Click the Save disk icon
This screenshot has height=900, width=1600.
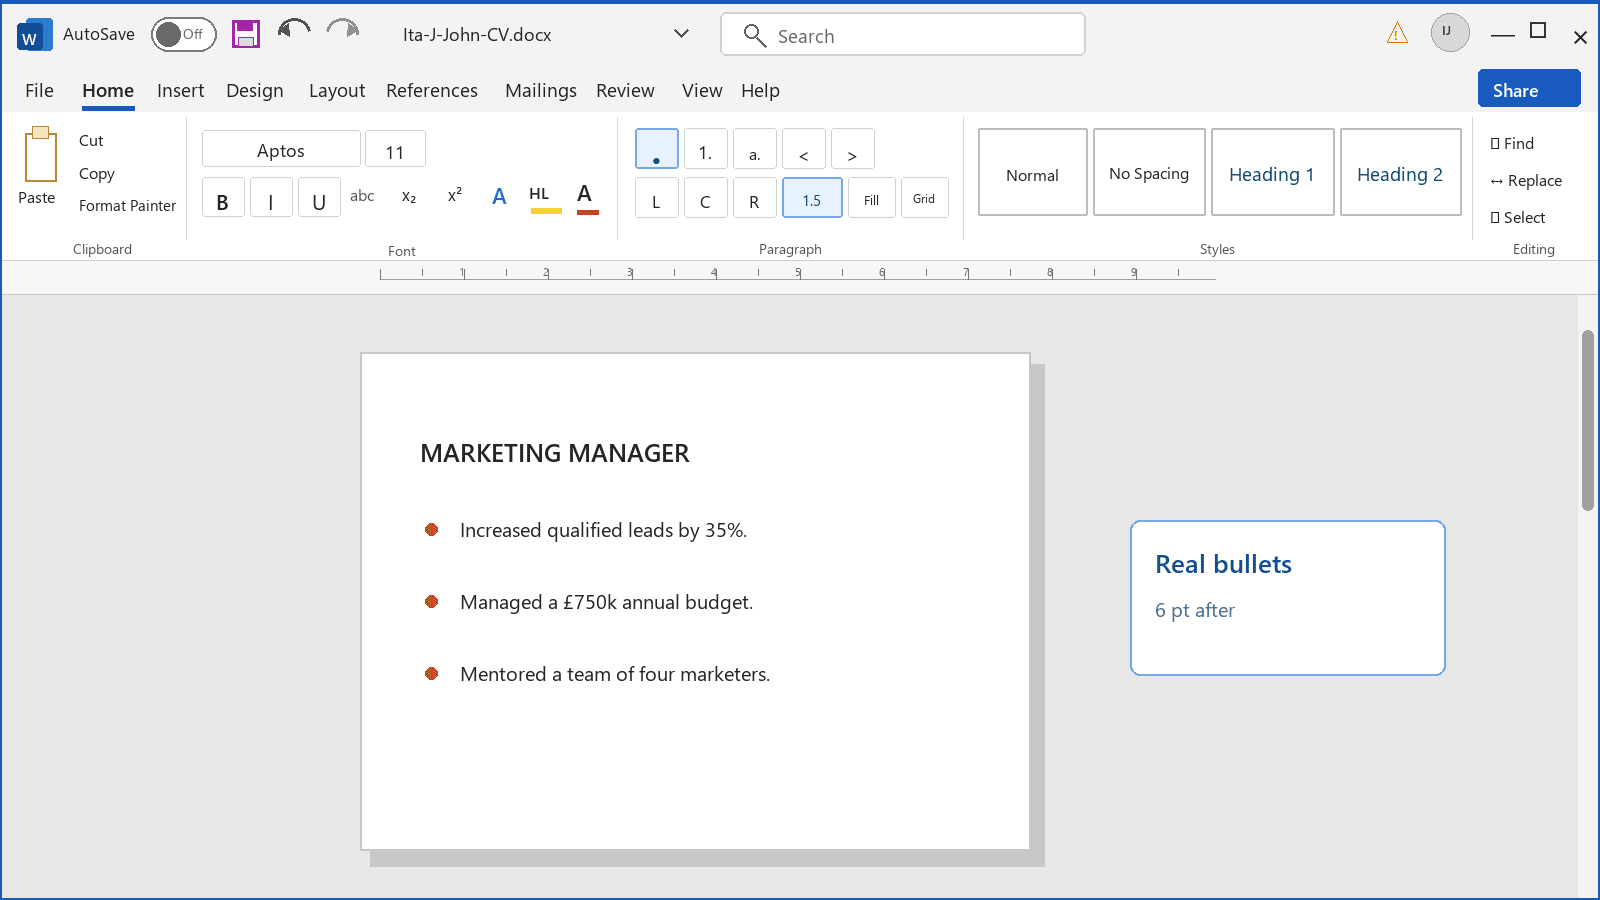[x=246, y=34]
